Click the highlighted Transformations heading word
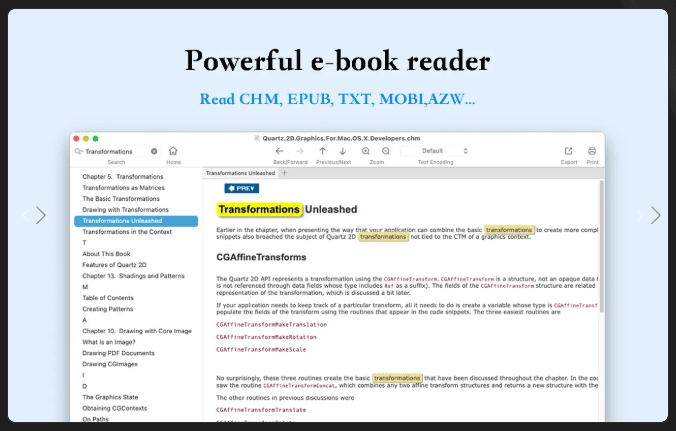676x431 pixels. click(259, 209)
